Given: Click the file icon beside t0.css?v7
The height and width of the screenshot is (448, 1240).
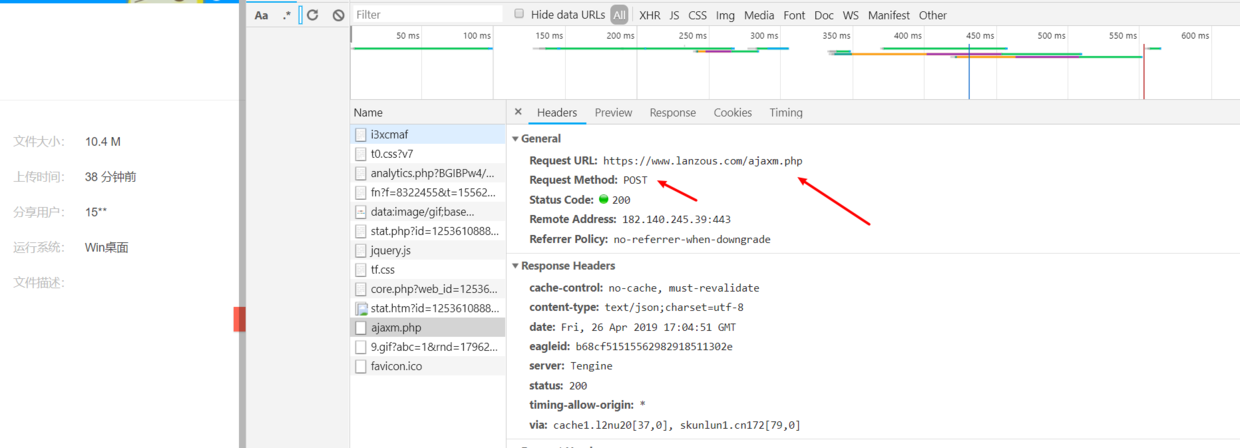Looking at the screenshot, I should click(x=361, y=154).
